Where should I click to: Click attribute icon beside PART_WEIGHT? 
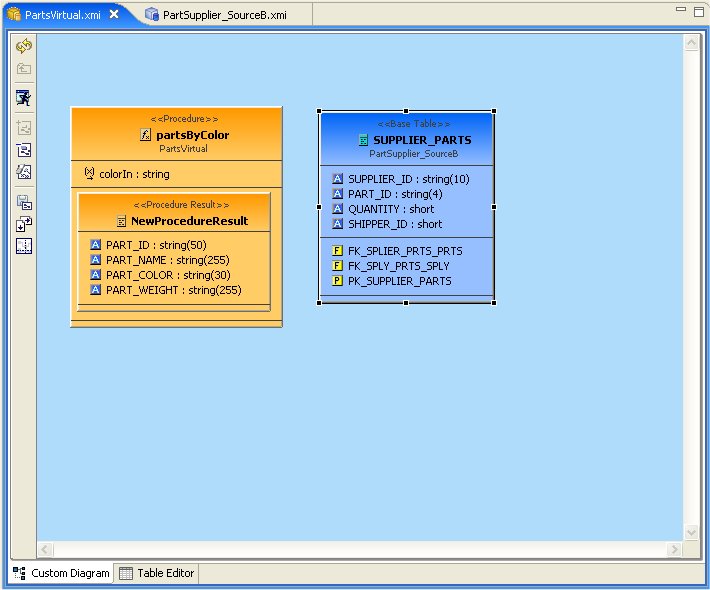coord(96,290)
